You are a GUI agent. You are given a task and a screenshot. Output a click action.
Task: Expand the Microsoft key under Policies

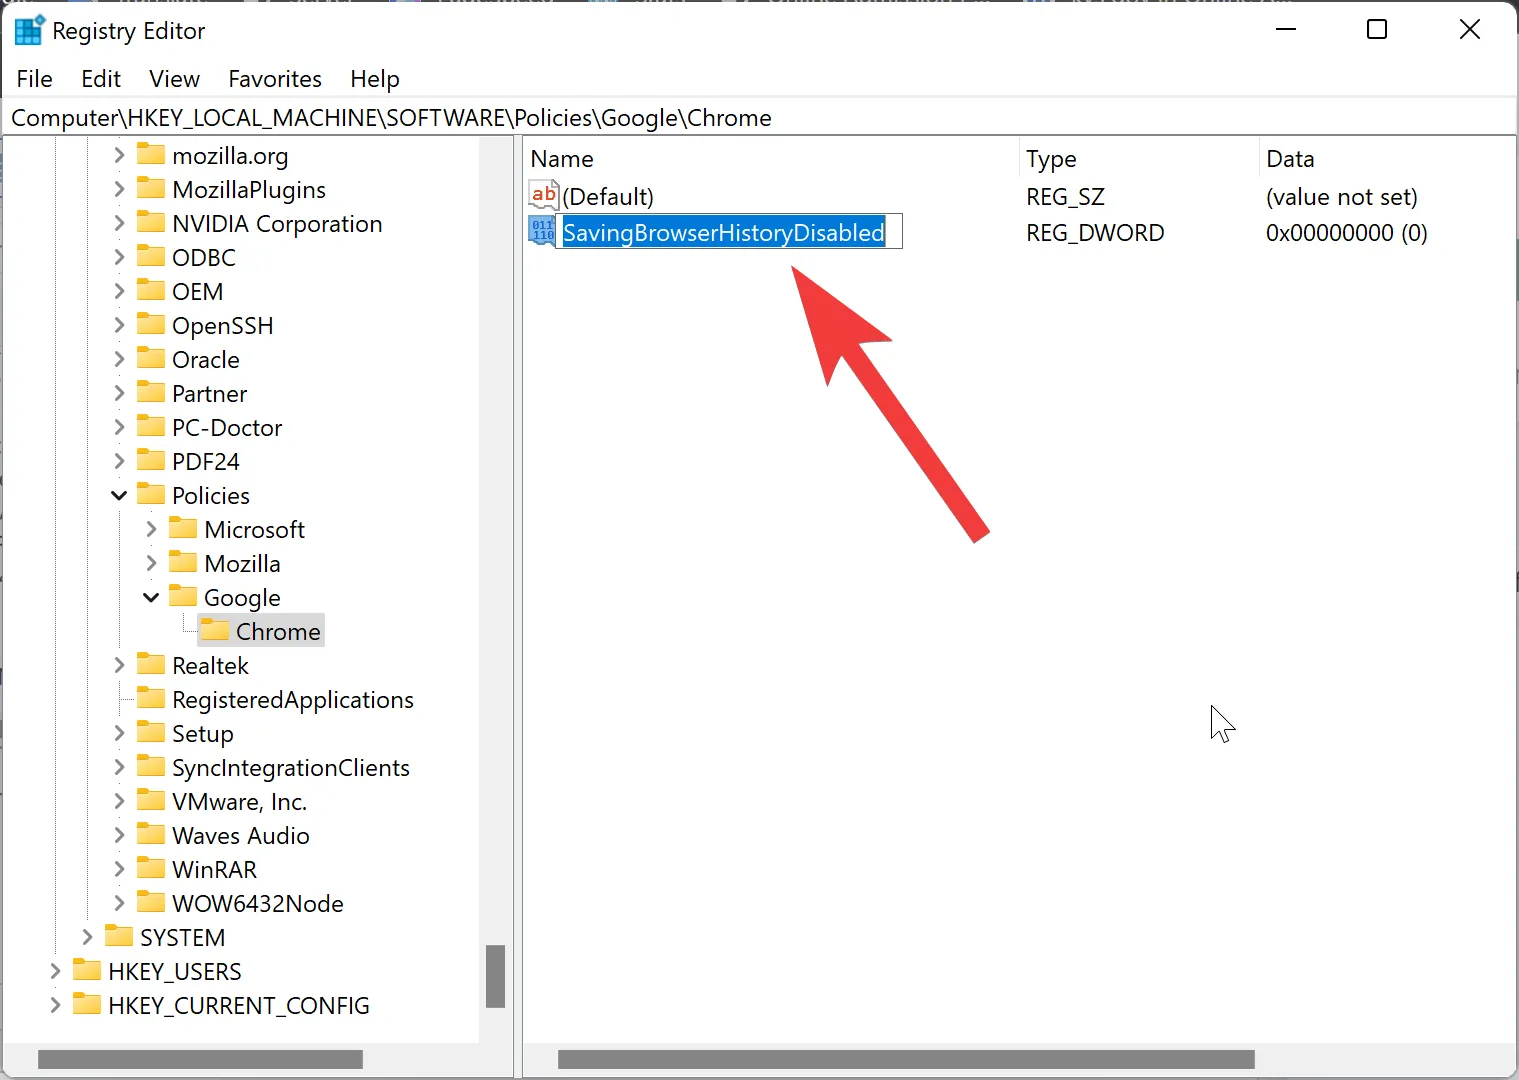coord(151,530)
